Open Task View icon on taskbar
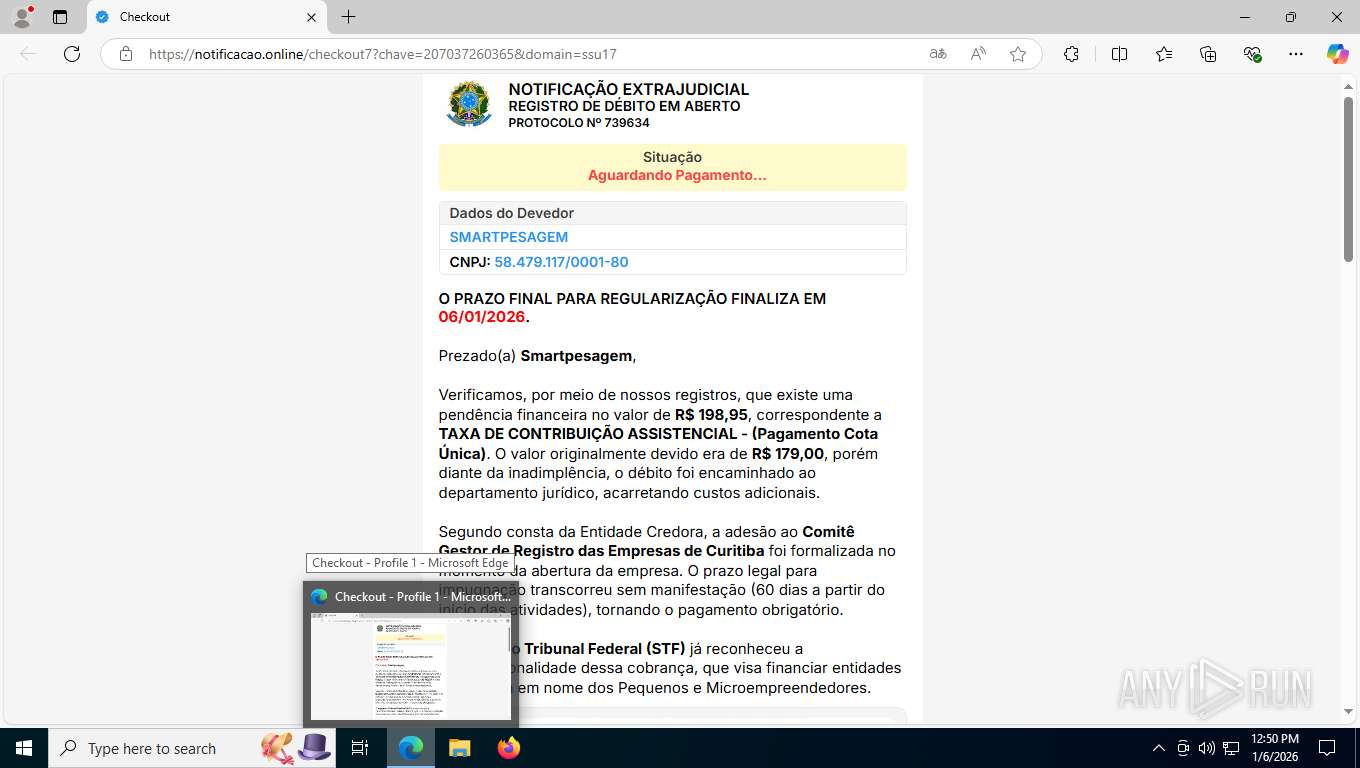 (x=360, y=748)
